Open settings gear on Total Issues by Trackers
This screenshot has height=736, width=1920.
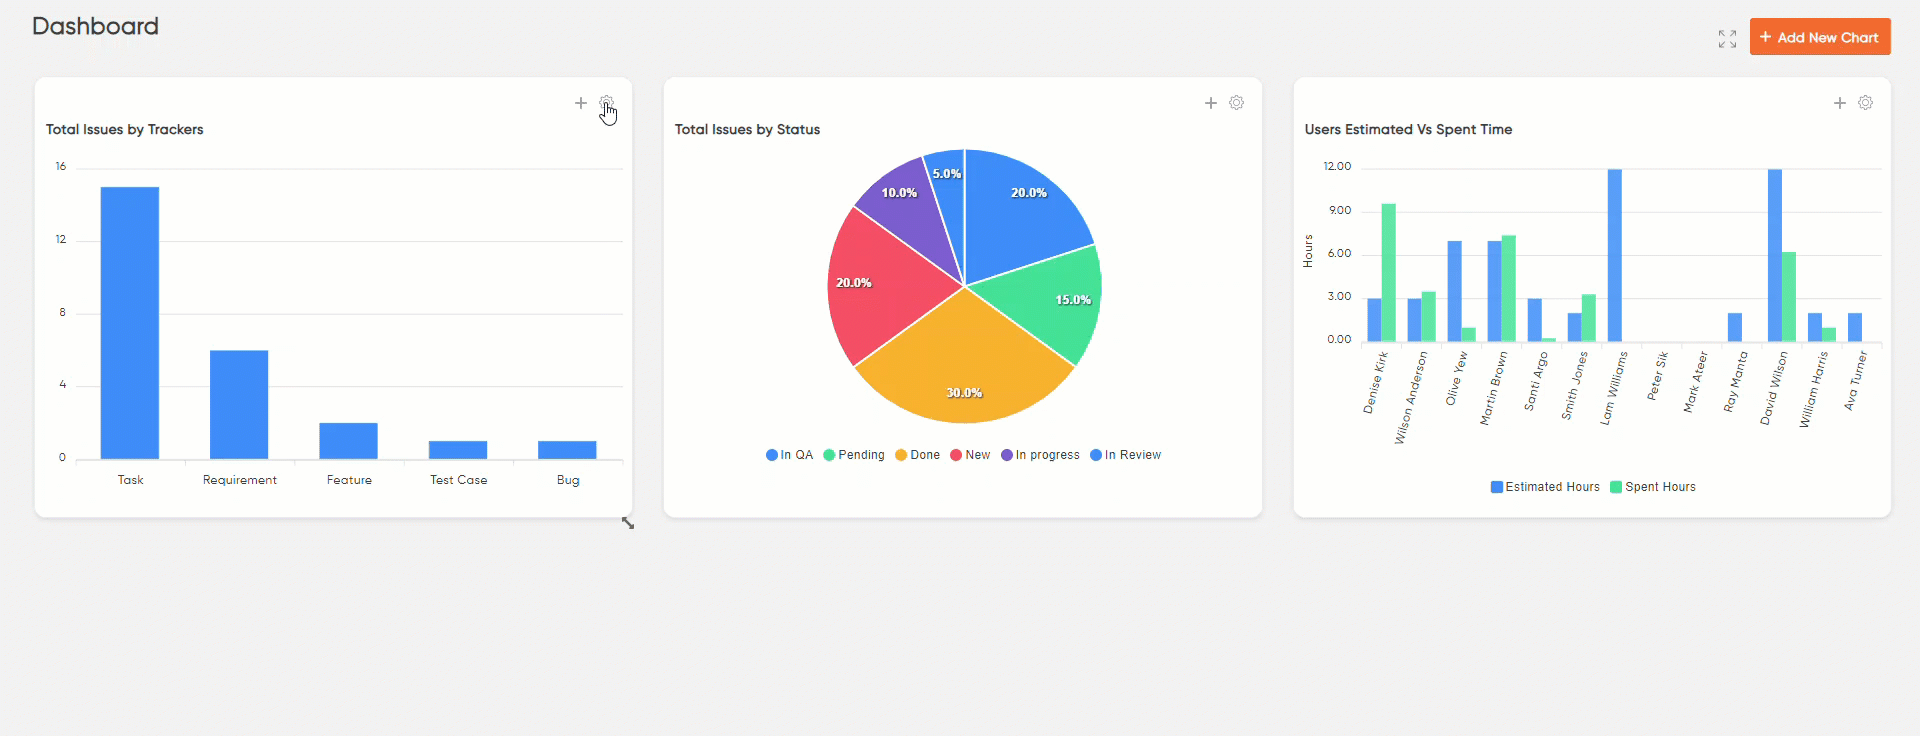coord(606,103)
